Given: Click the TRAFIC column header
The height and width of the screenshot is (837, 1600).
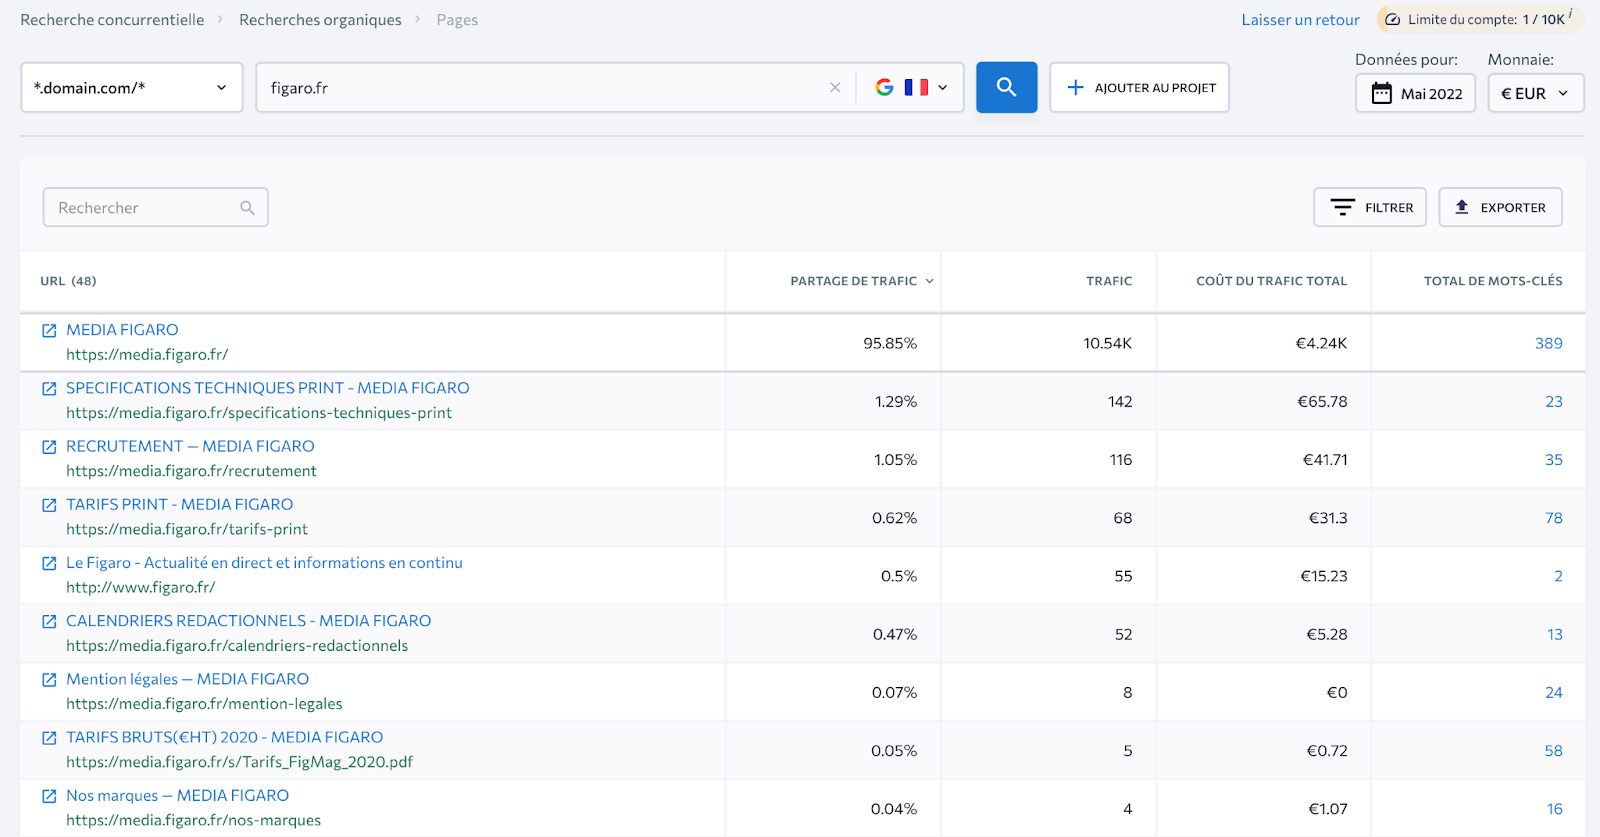Looking at the screenshot, I should pos(1109,281).
